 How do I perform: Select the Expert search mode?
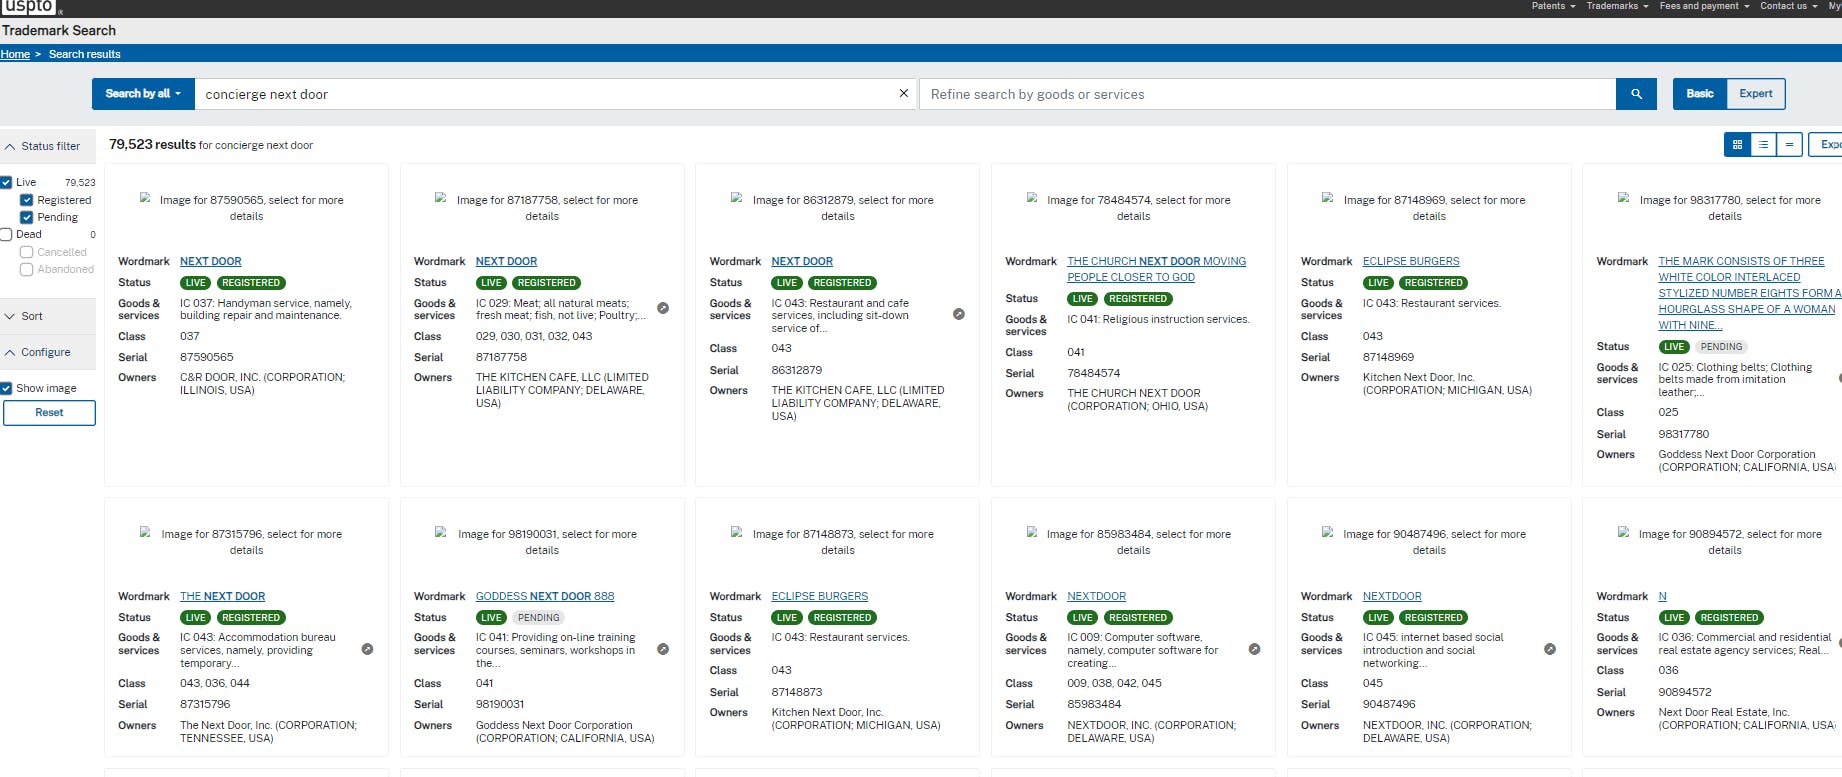[1756, 94]
